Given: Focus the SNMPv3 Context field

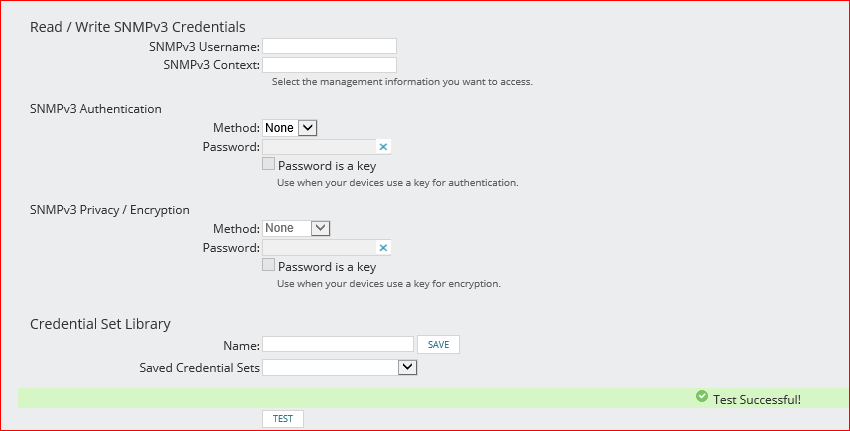Looking at the screenshot, I should (329, 65).
